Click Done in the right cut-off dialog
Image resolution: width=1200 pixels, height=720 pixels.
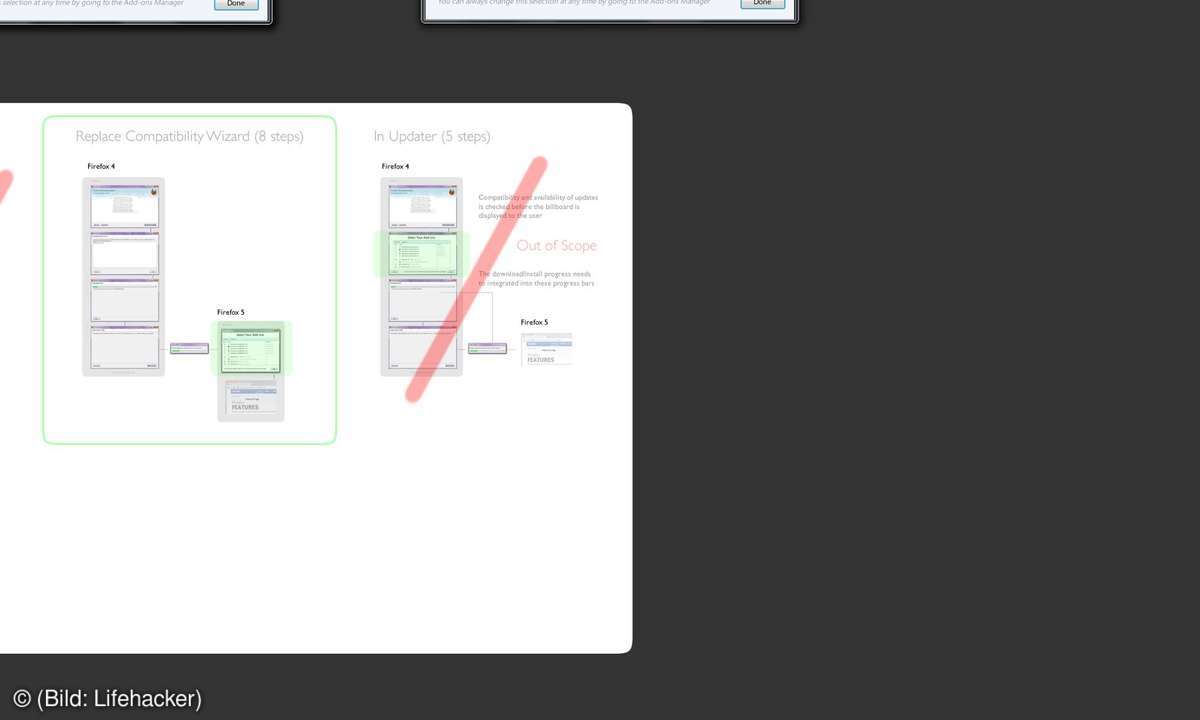[762, 4]
